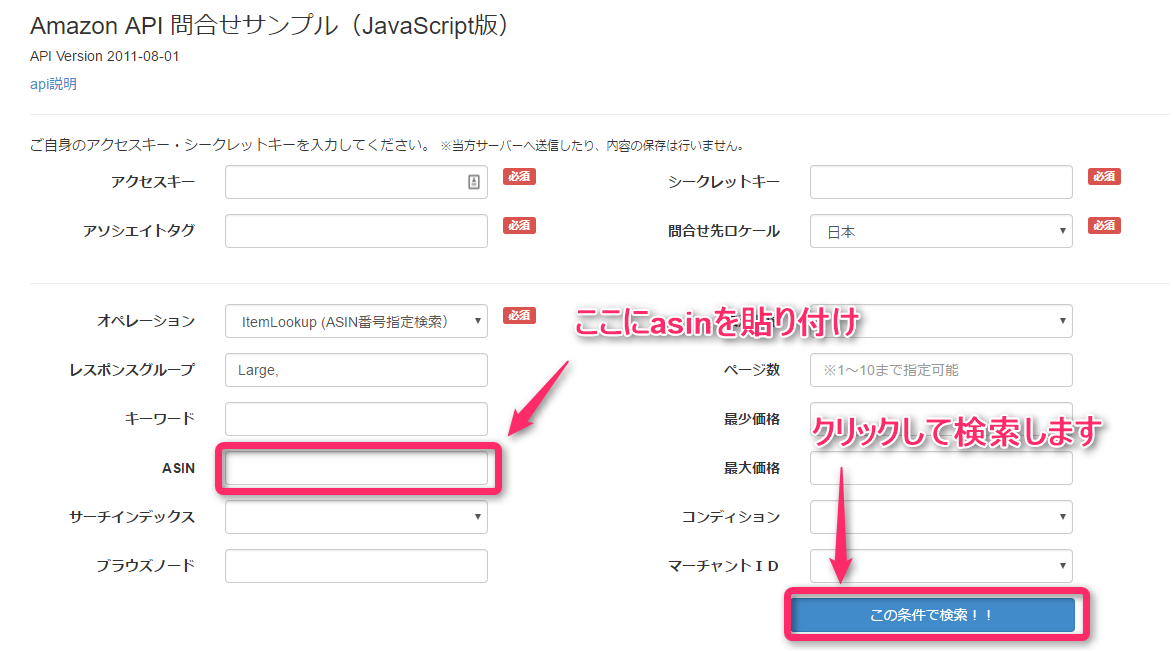Click the レスポンスグループ field containing Large,
1173x651 pixels.
(356, 370)
